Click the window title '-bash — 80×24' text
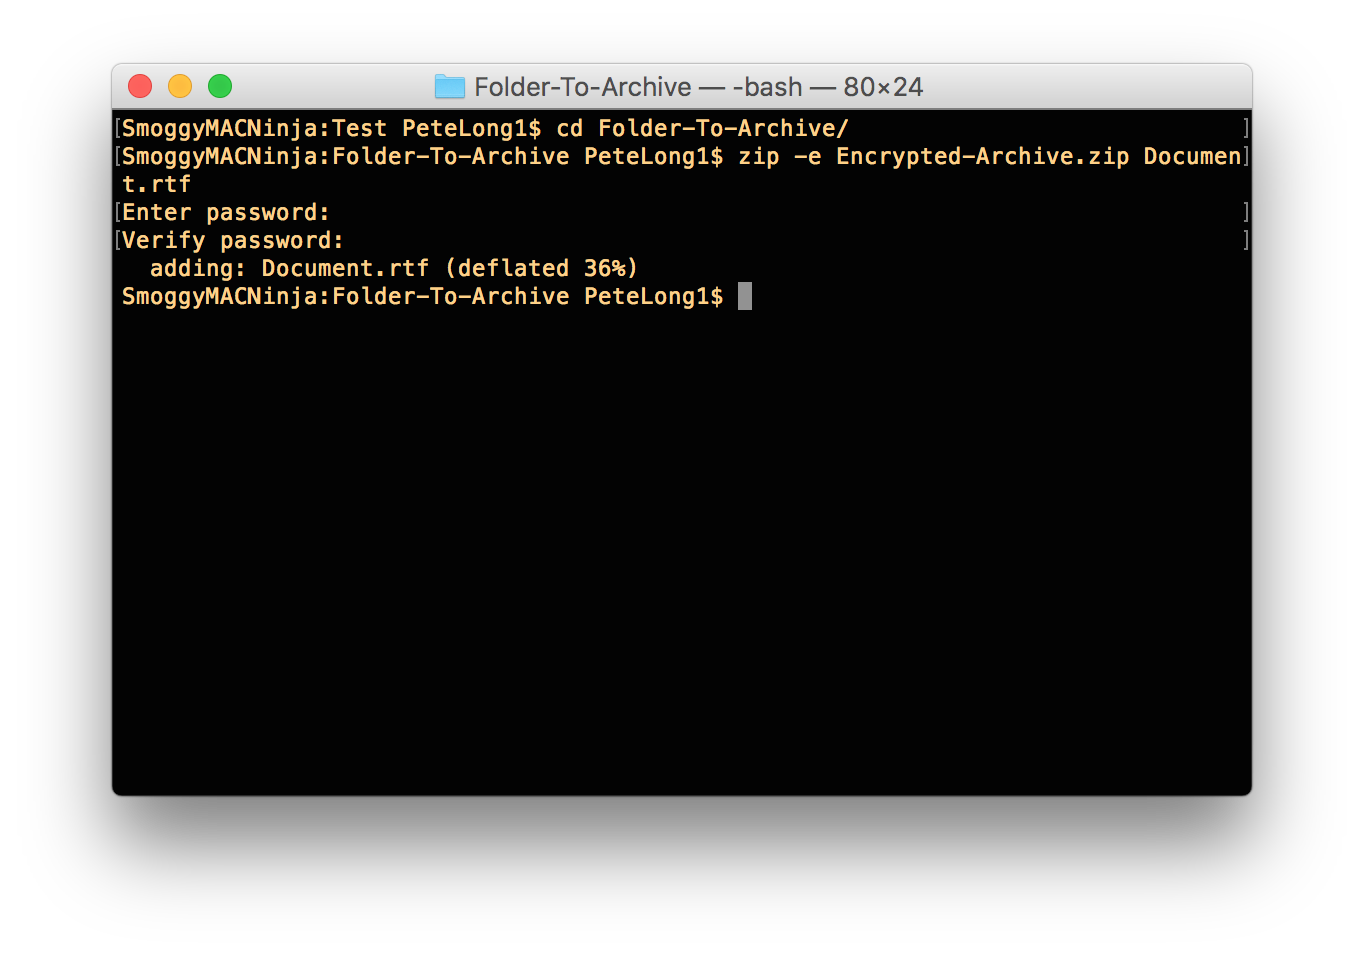 pyautogui.click(x=828, y=87)
